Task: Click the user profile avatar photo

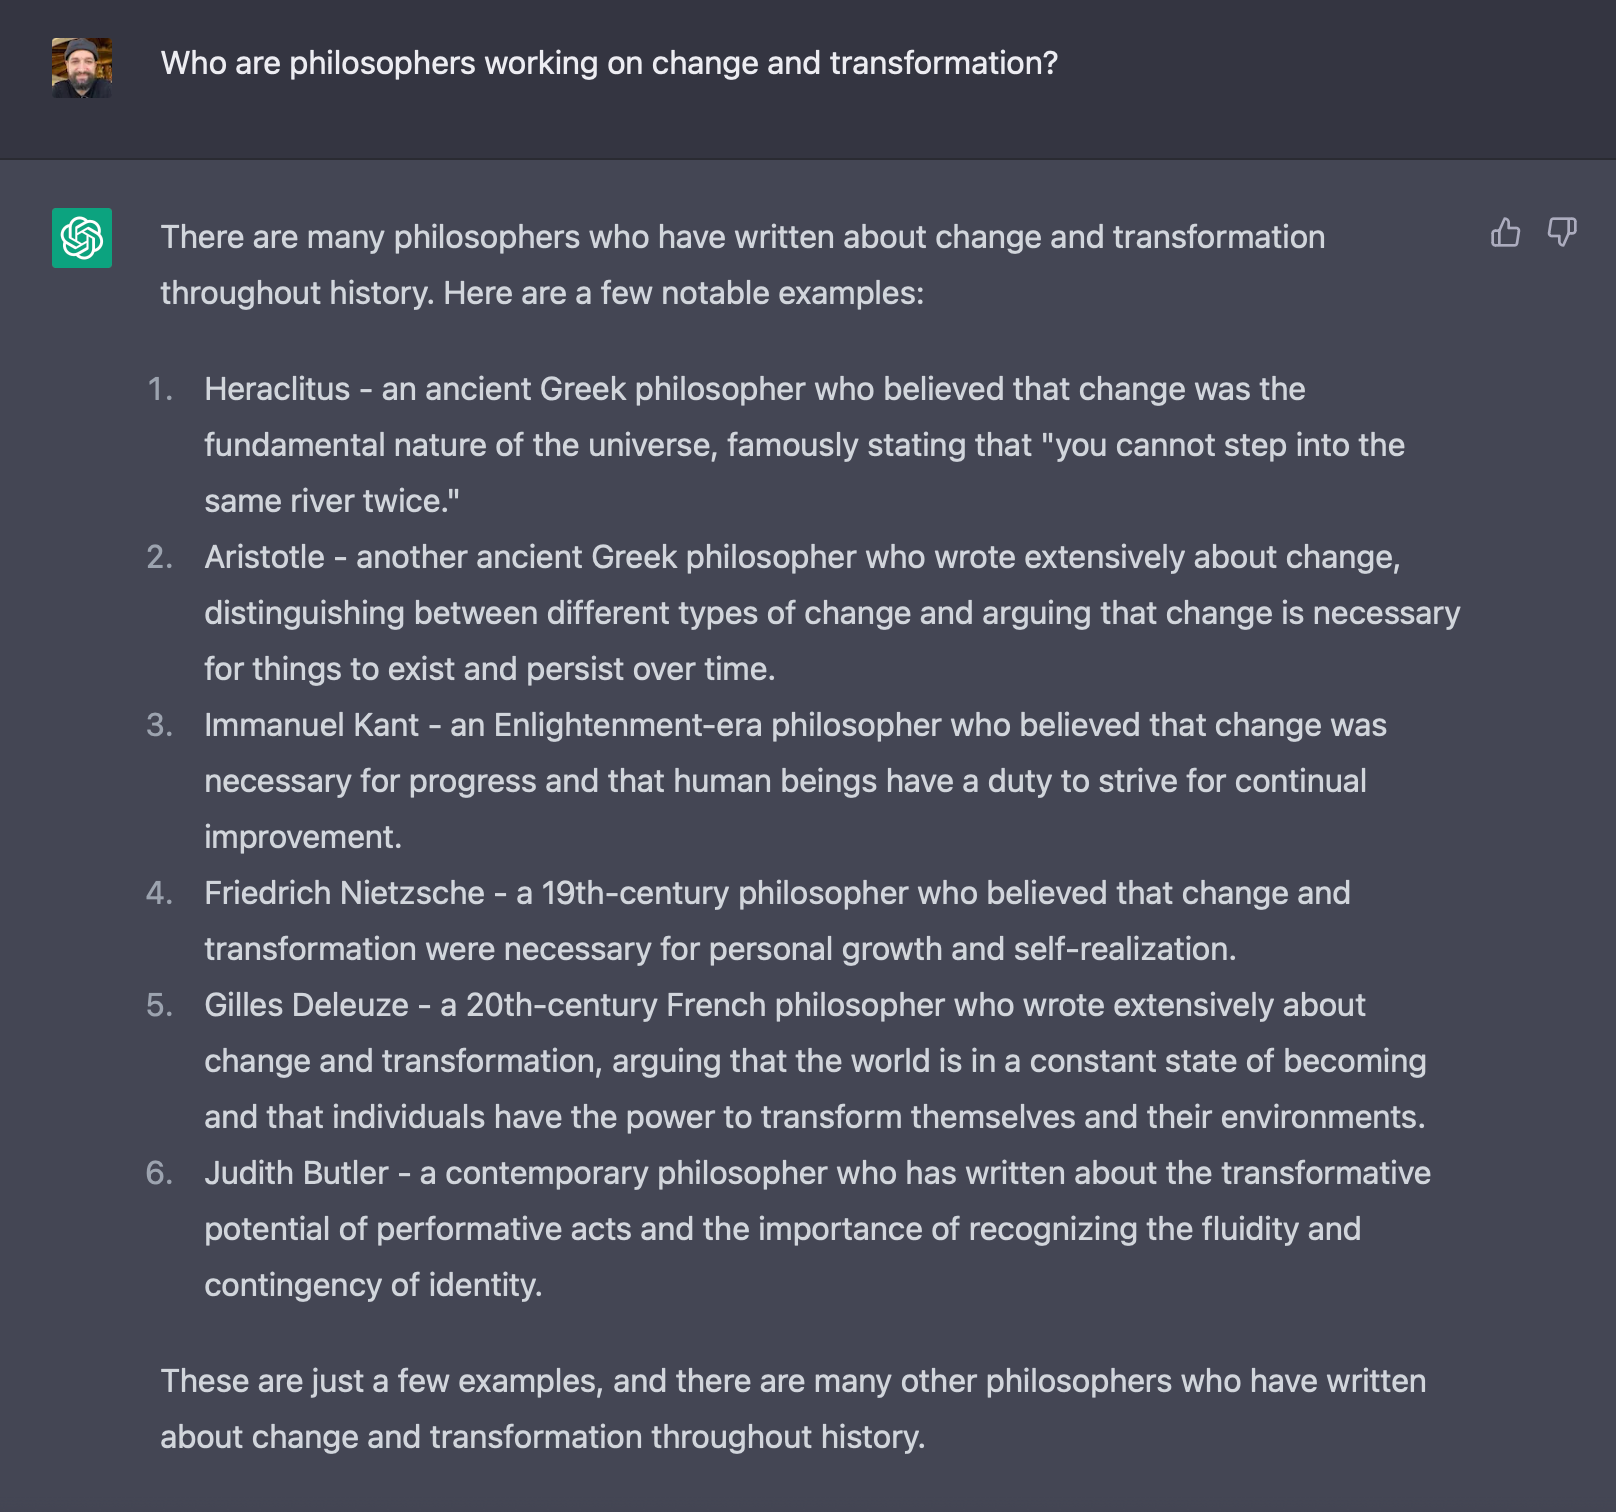Action: (x=82, y=68)
